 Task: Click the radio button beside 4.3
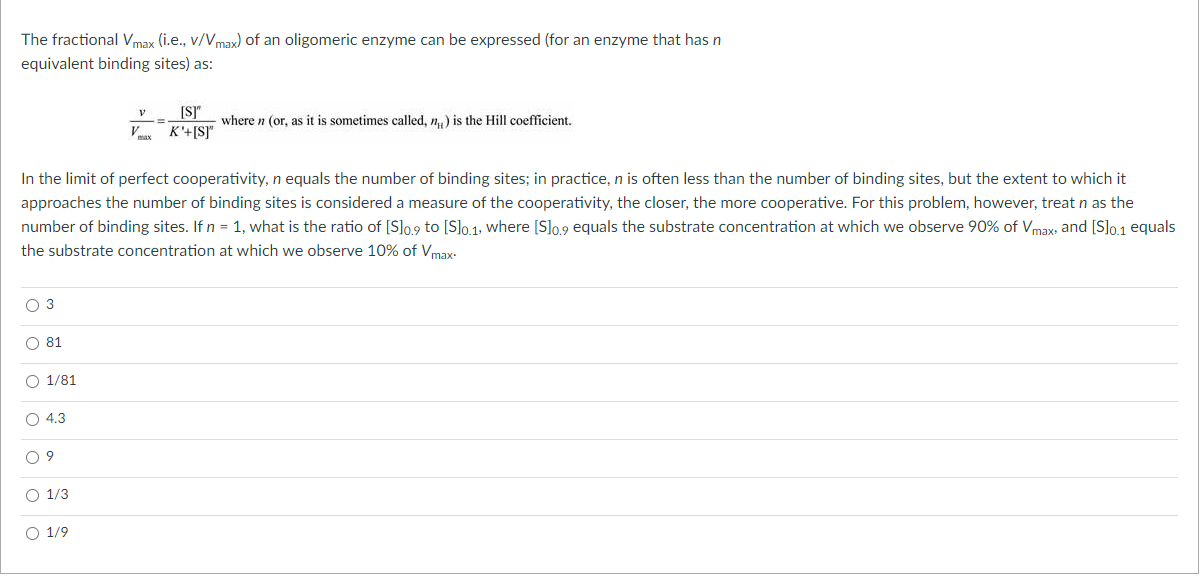pos(33,418)
